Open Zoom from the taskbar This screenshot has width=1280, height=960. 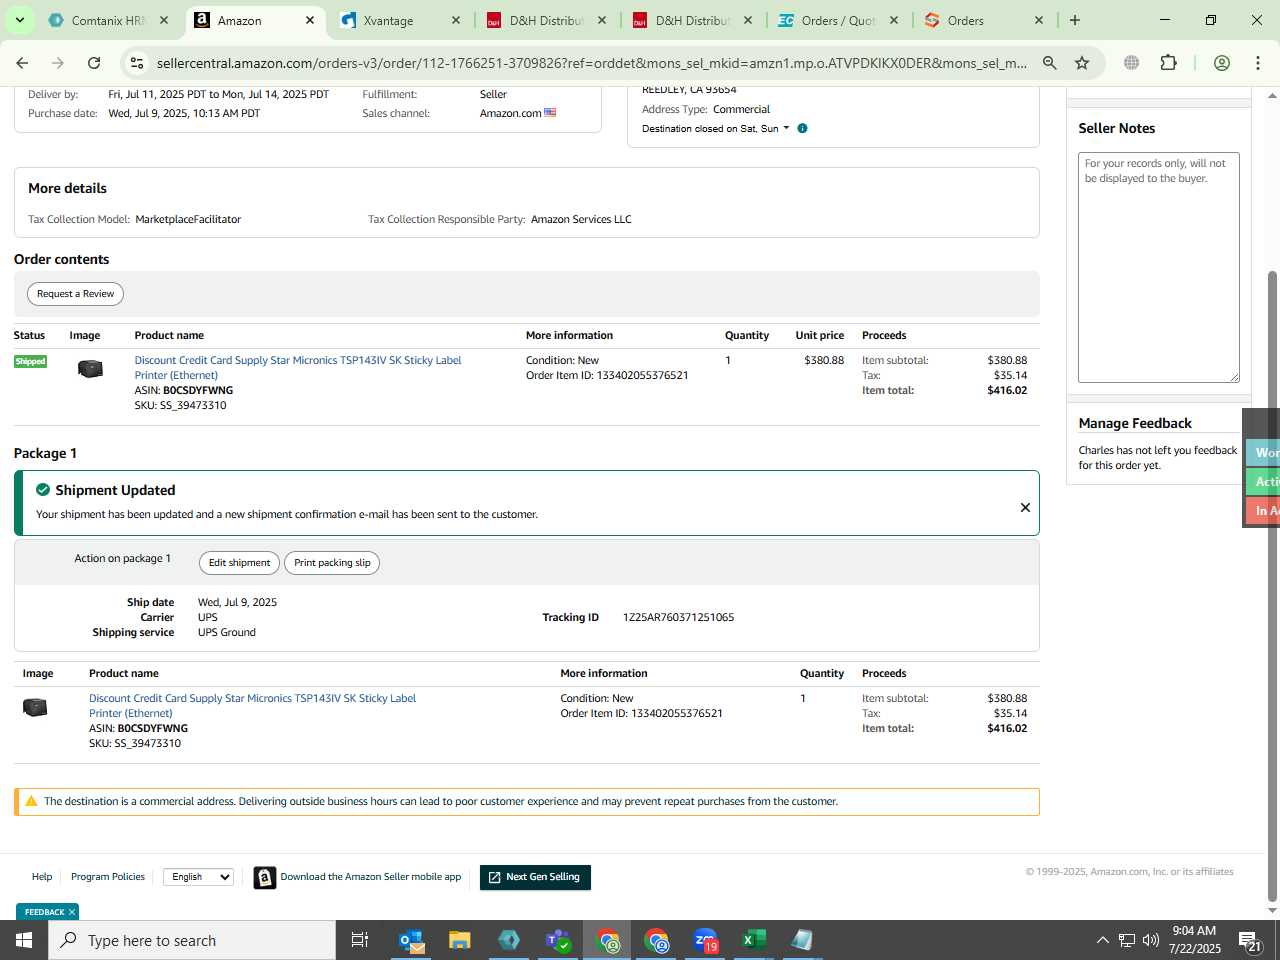[x=706, y=940]
